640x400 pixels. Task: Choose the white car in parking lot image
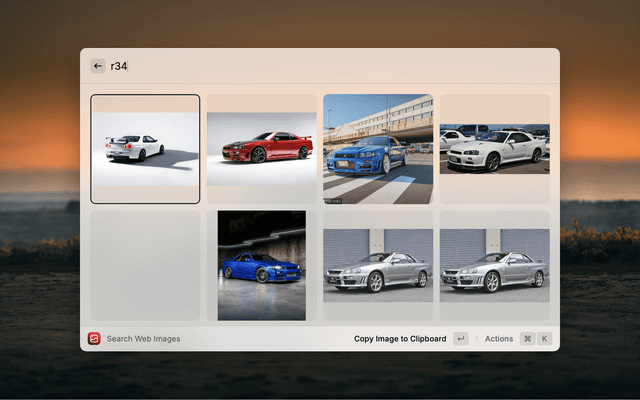tap(494, 149)
